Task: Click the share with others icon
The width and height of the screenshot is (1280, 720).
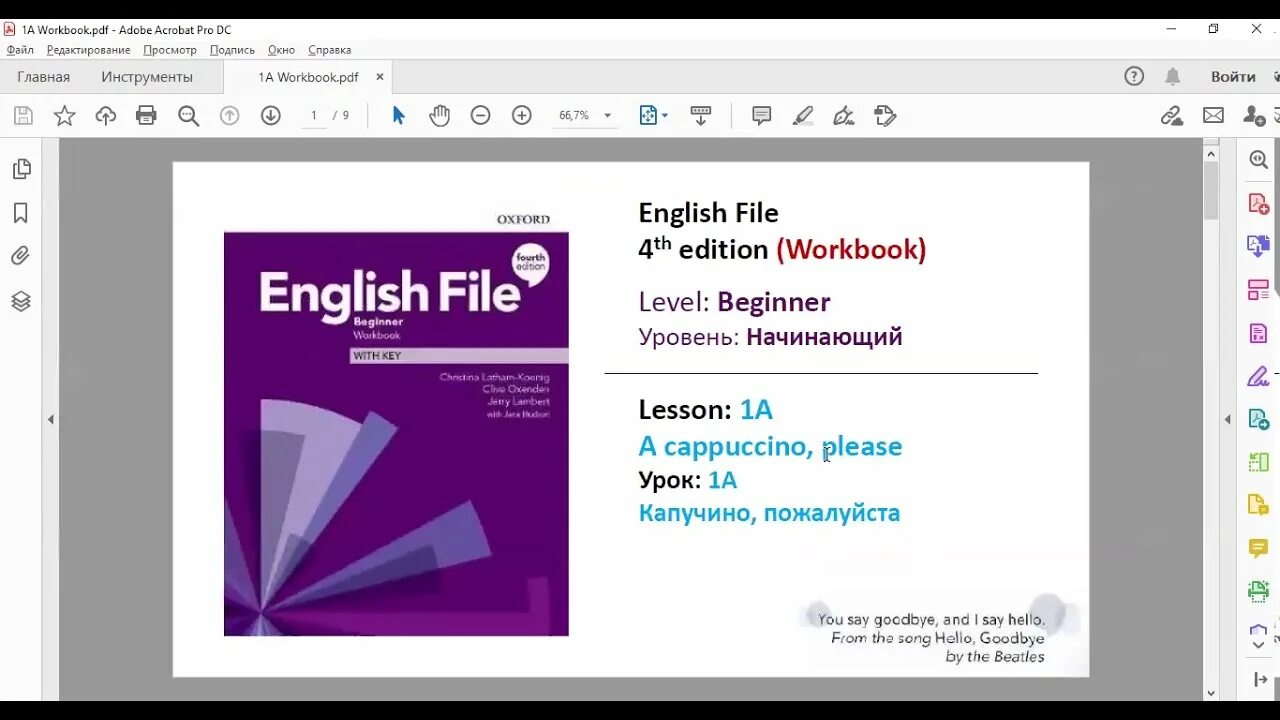Action: 1254,116
